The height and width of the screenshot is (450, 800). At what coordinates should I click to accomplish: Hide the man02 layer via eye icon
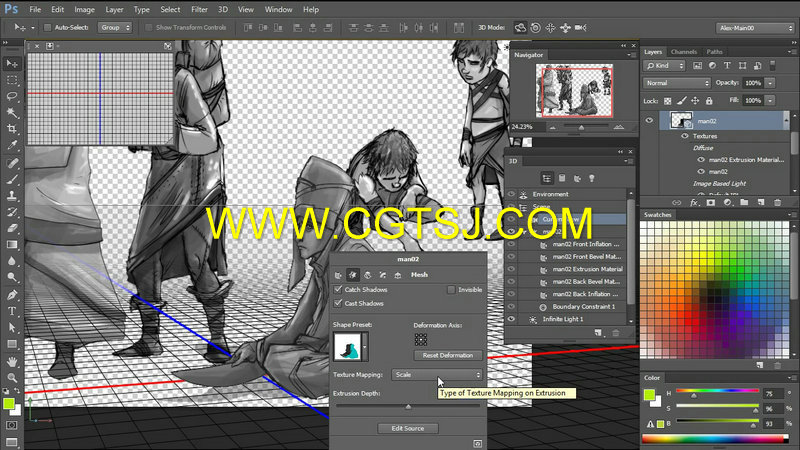click(x=649, y=121)
